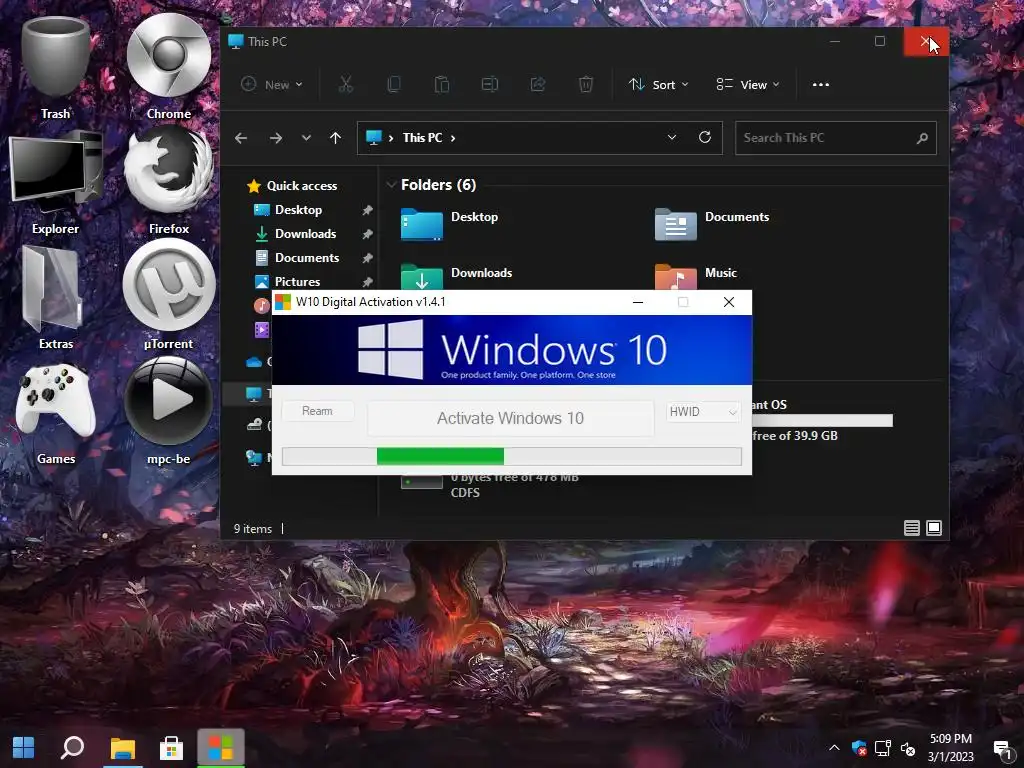The image size is (1024, 768).
Task: Open the muted volume tray icon
Action: pos(908,748)
